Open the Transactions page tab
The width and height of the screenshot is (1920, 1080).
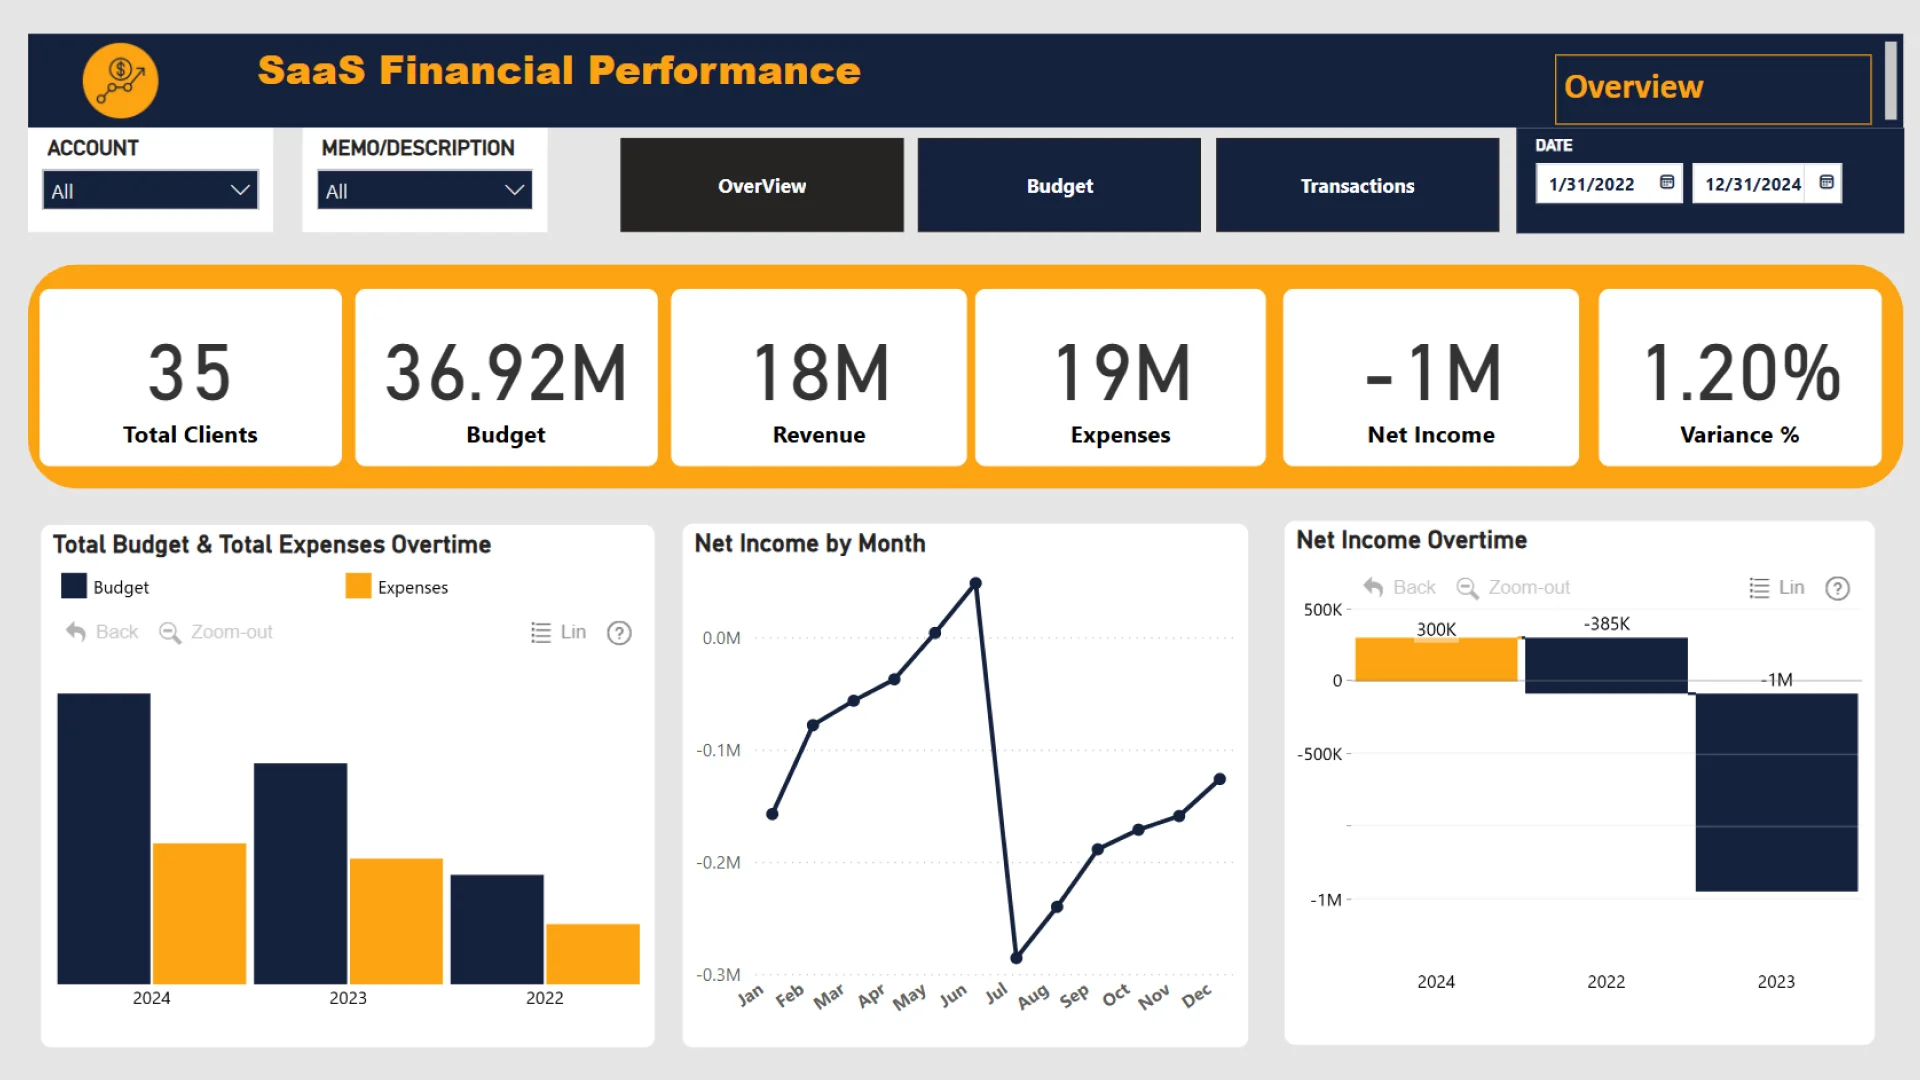[x=1357, y=186]
